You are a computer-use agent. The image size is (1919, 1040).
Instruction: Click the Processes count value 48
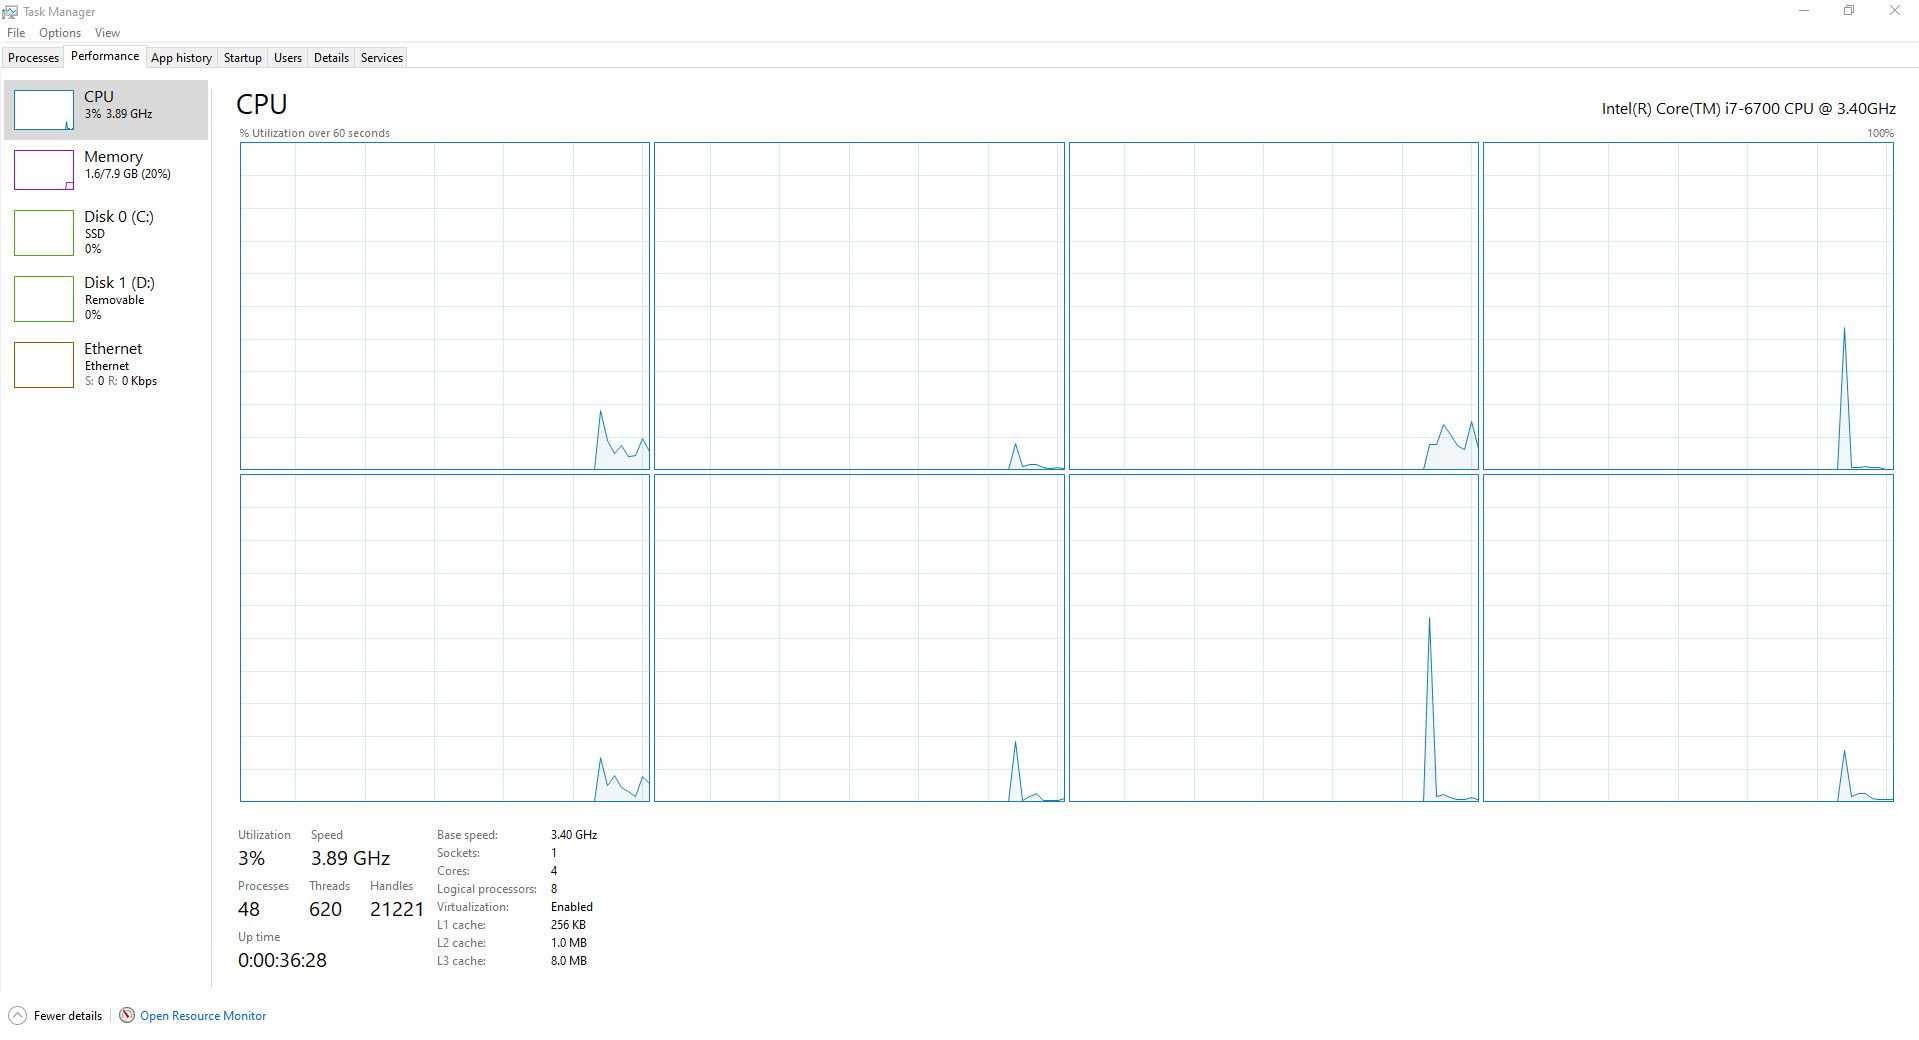point(249,910)
